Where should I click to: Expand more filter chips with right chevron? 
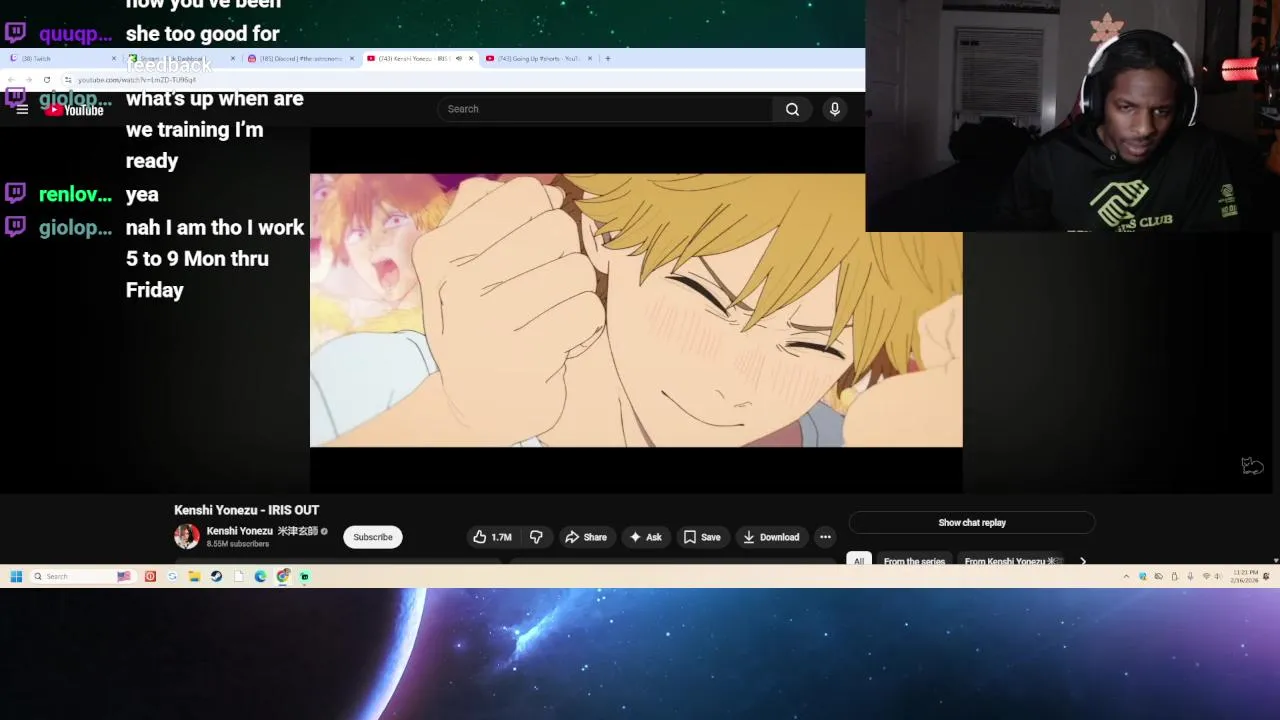[x=1082, y=561]
